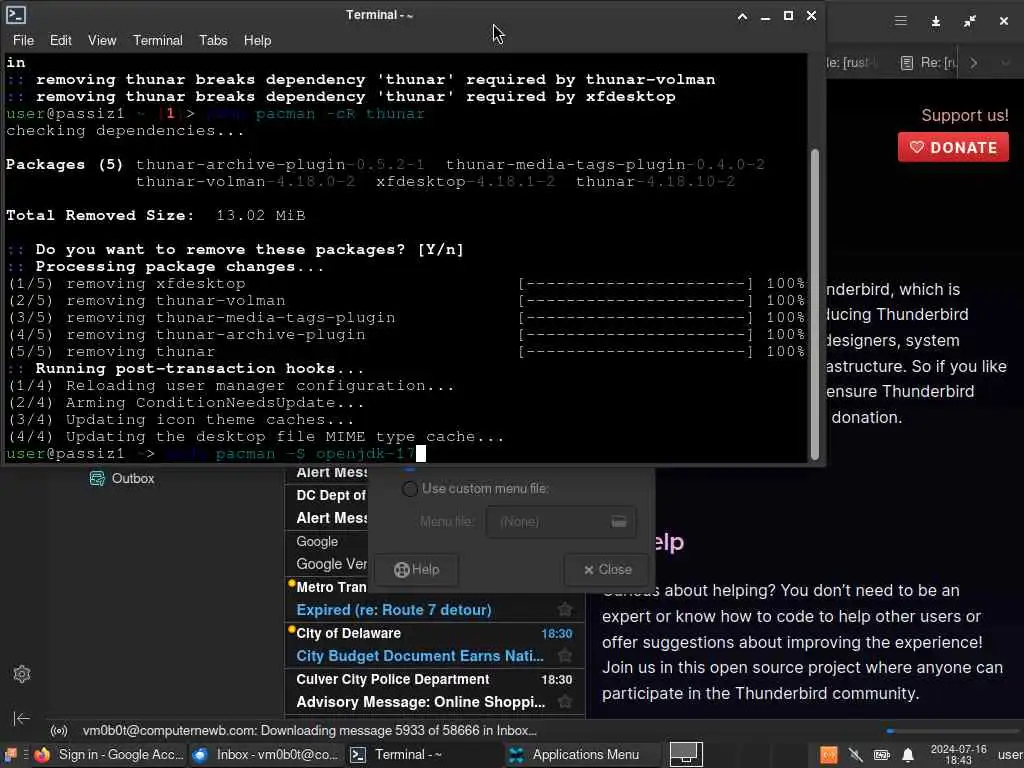Open 'Expired (re: Route 7 detour)' message
The image size is (1024, 768).
pos(393,610)
